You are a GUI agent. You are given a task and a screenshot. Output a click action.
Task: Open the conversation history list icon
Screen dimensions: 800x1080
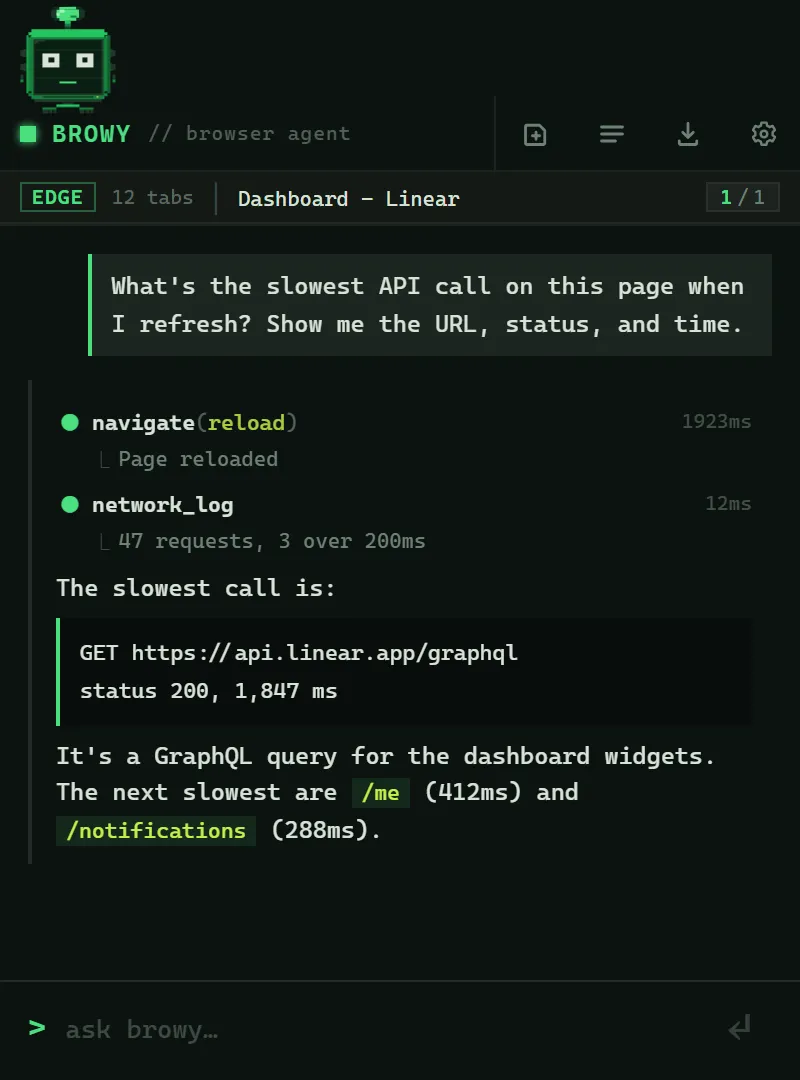tap(611, 134)
